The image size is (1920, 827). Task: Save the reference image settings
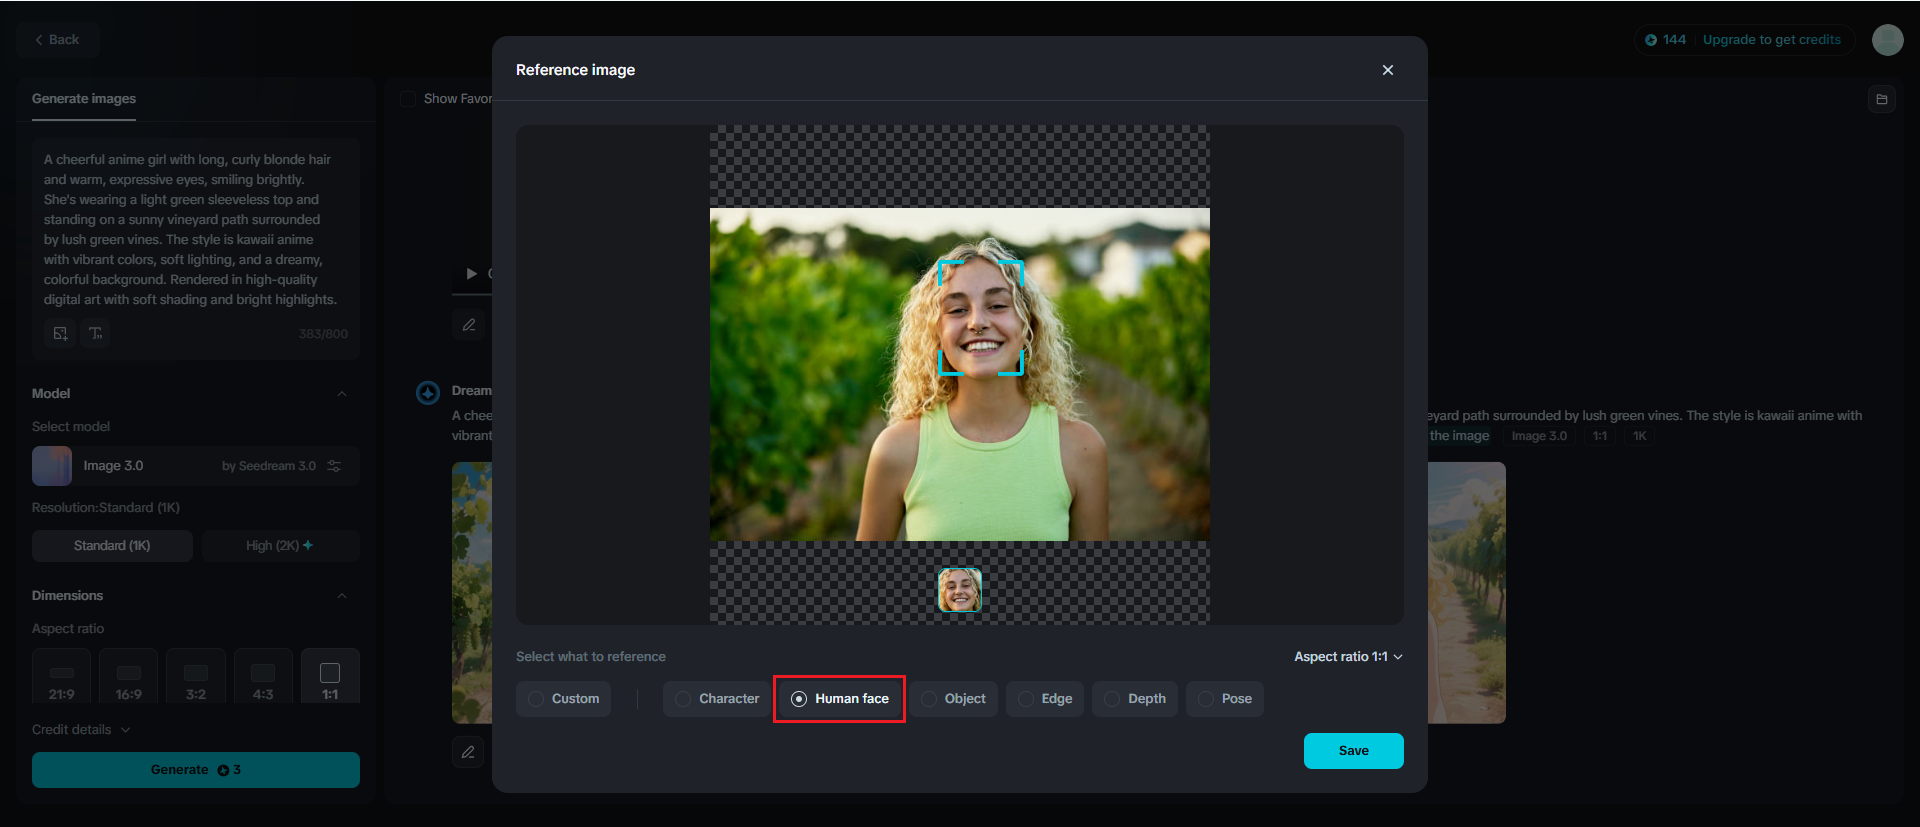(1353, 751)
